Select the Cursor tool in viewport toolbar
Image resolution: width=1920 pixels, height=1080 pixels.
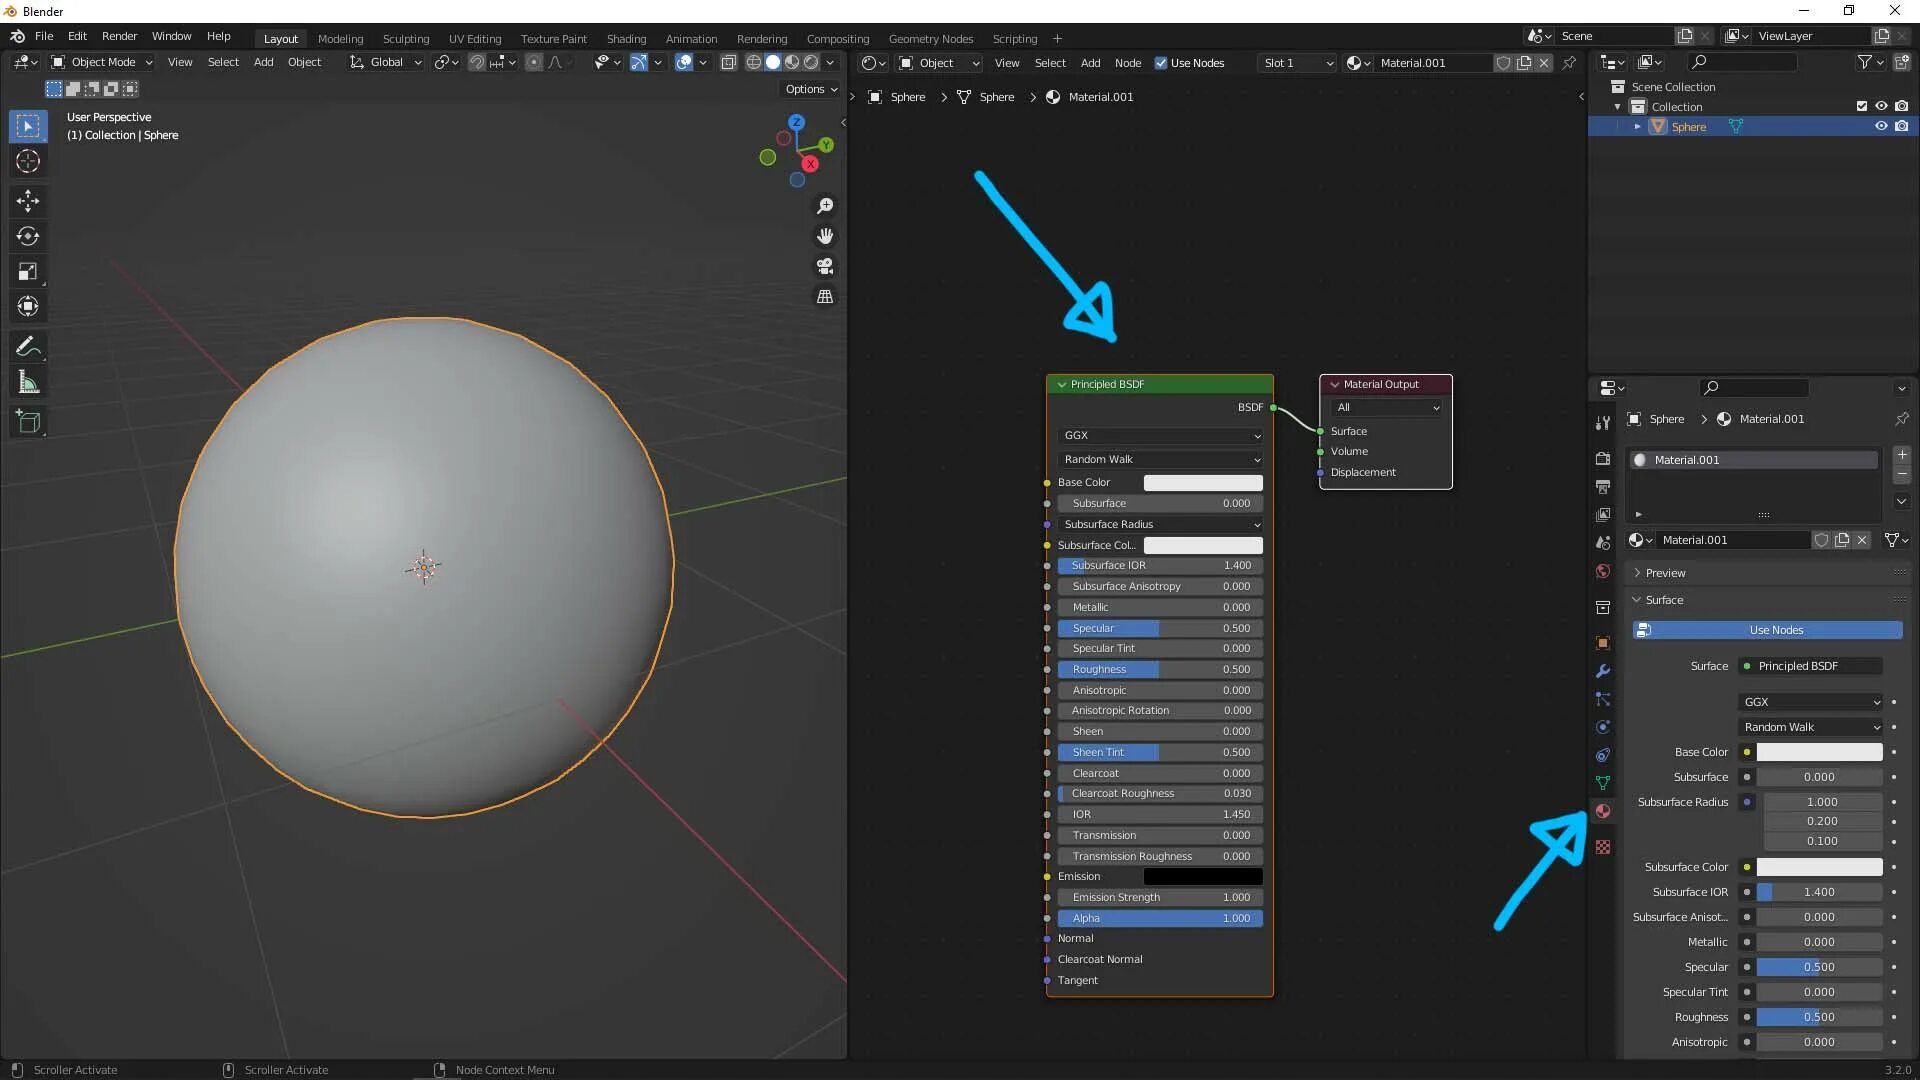tap(28, 161)
